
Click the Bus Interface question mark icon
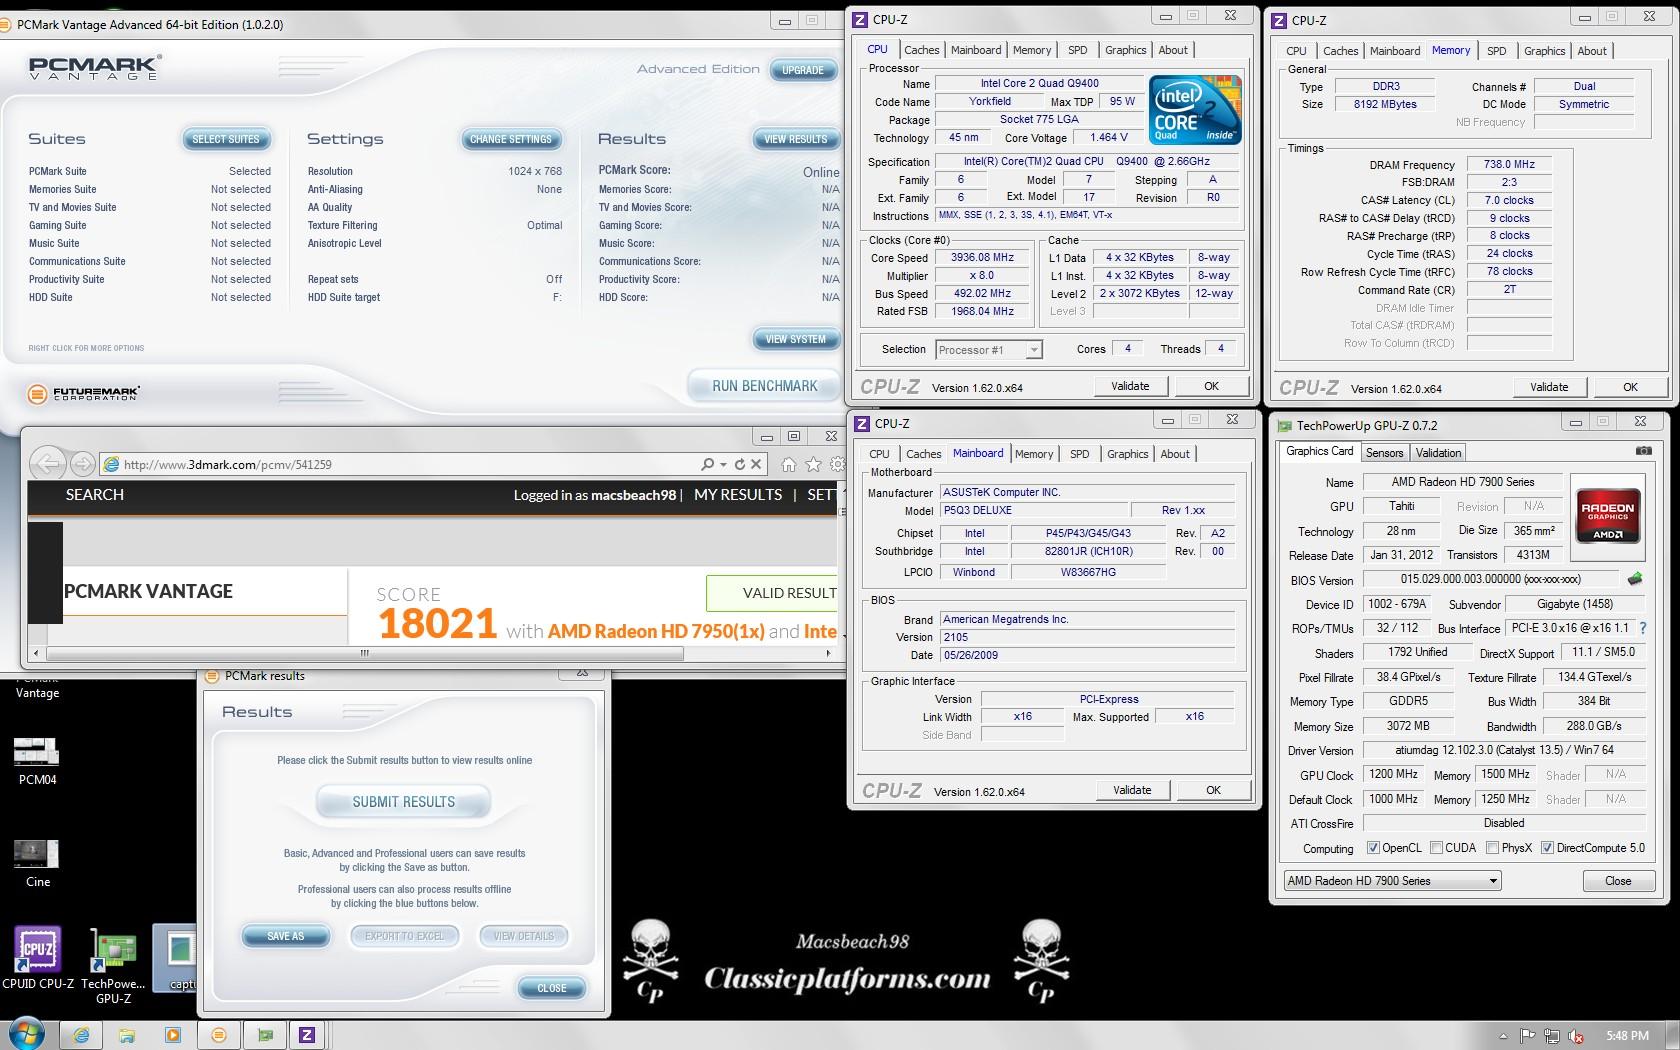tap(1642, 628)
